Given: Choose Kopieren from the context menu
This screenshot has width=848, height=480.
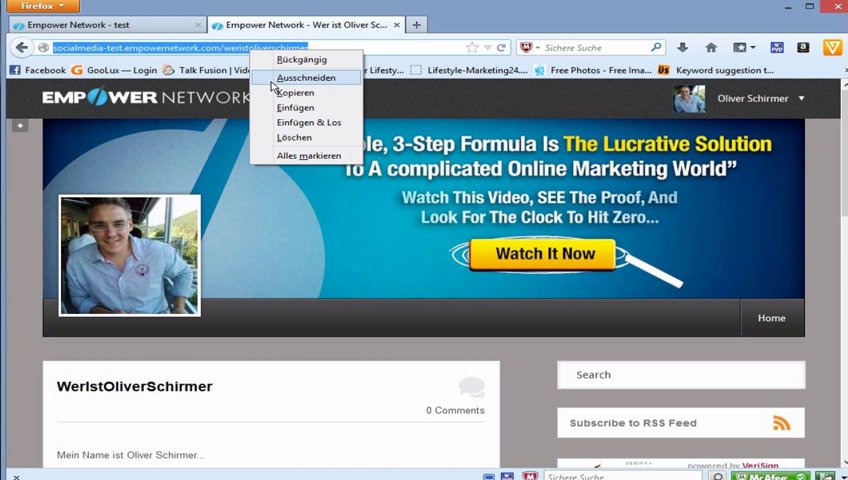Looking at the screenshot, I should pos(295,92).
